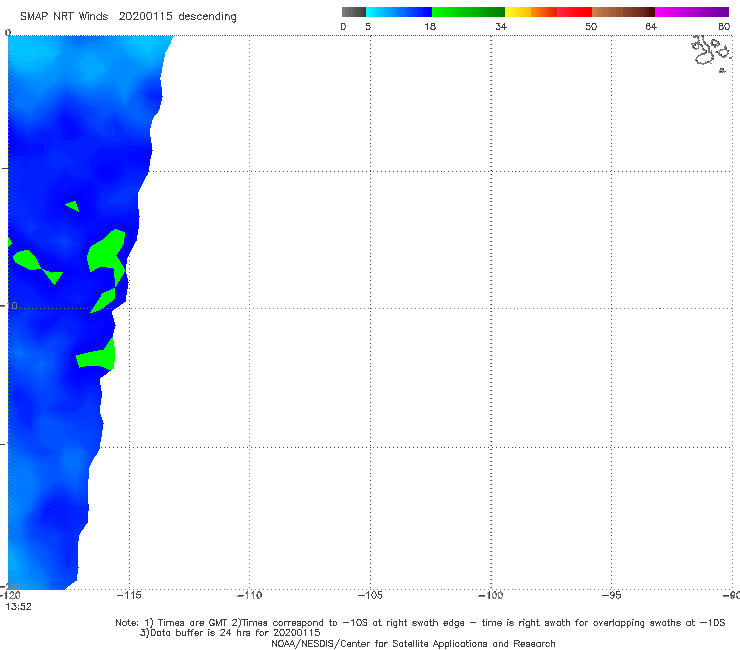Screen dimensions: 740x650
Task: Click the brown segment of the color bar
Action: 623,12
